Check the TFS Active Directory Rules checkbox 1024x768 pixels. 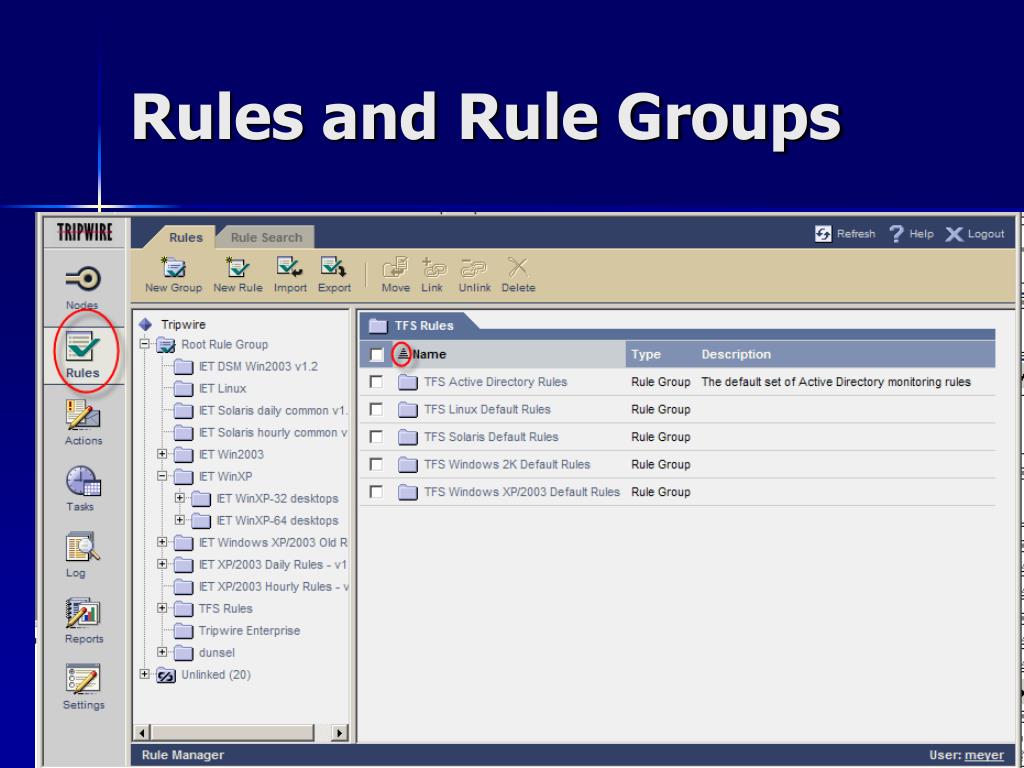click(x=376, y=381)
